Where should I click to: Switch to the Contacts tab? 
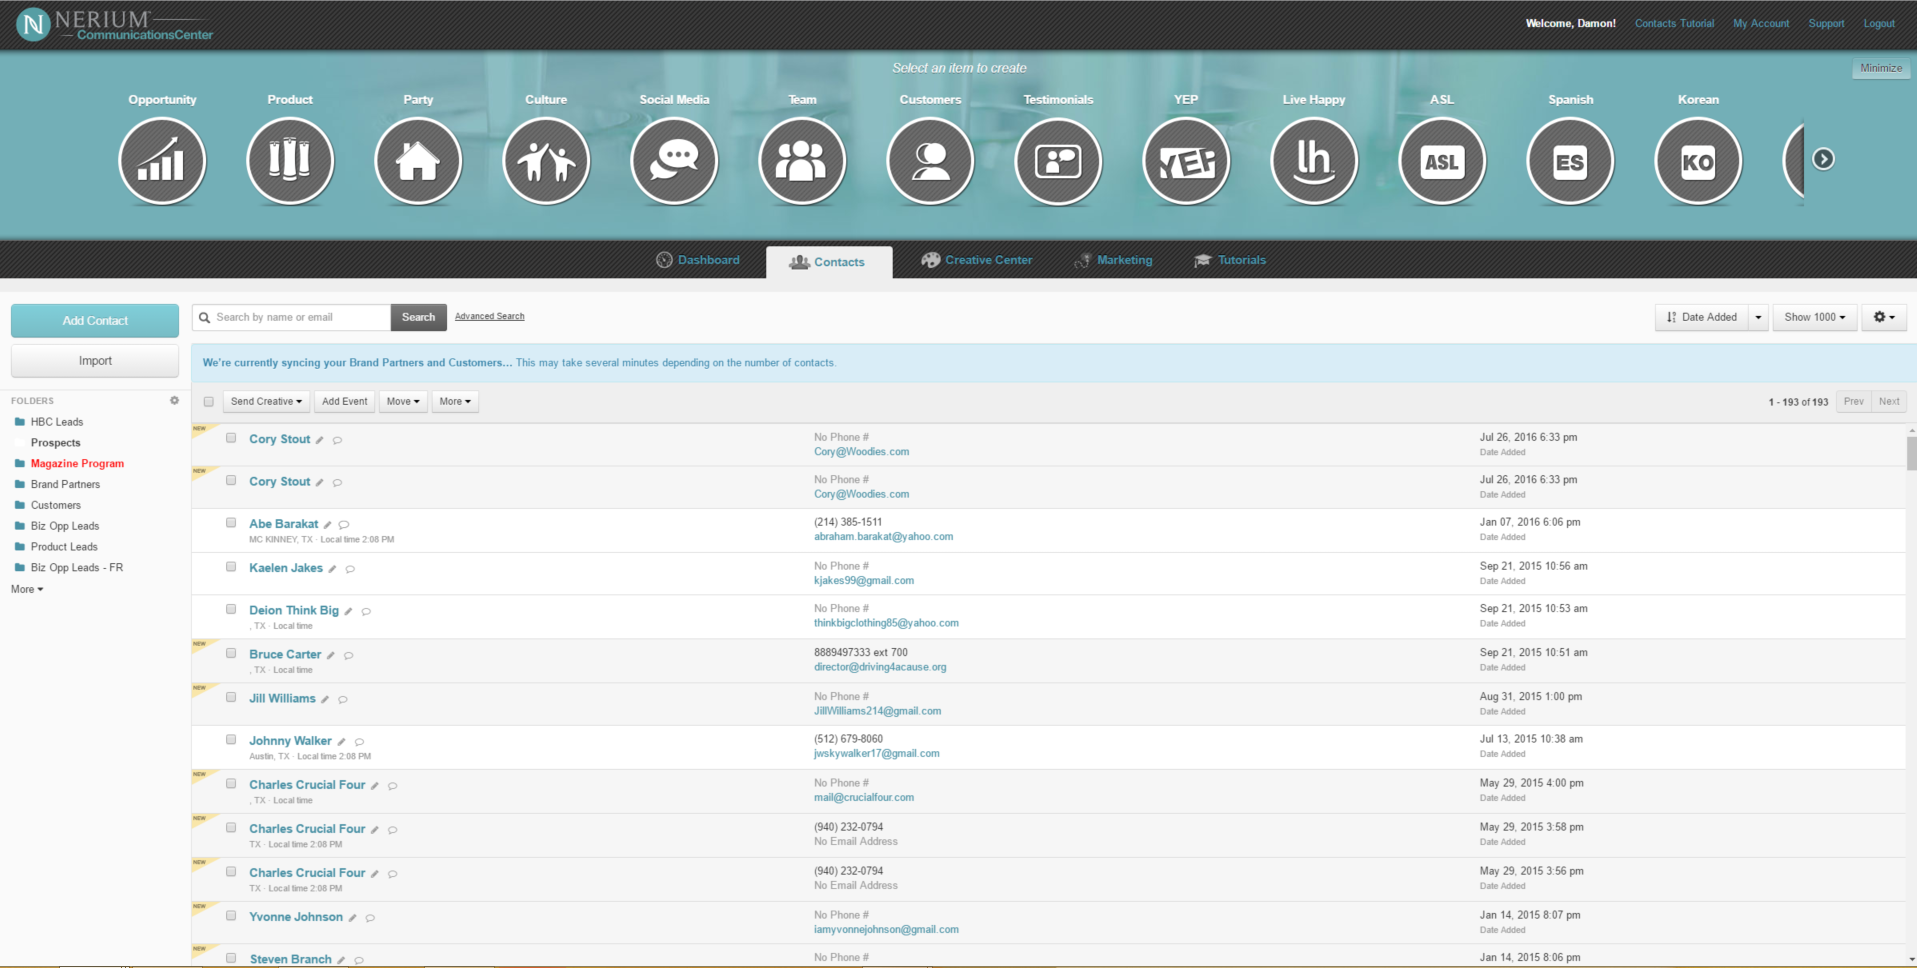(x=829, y=262)
